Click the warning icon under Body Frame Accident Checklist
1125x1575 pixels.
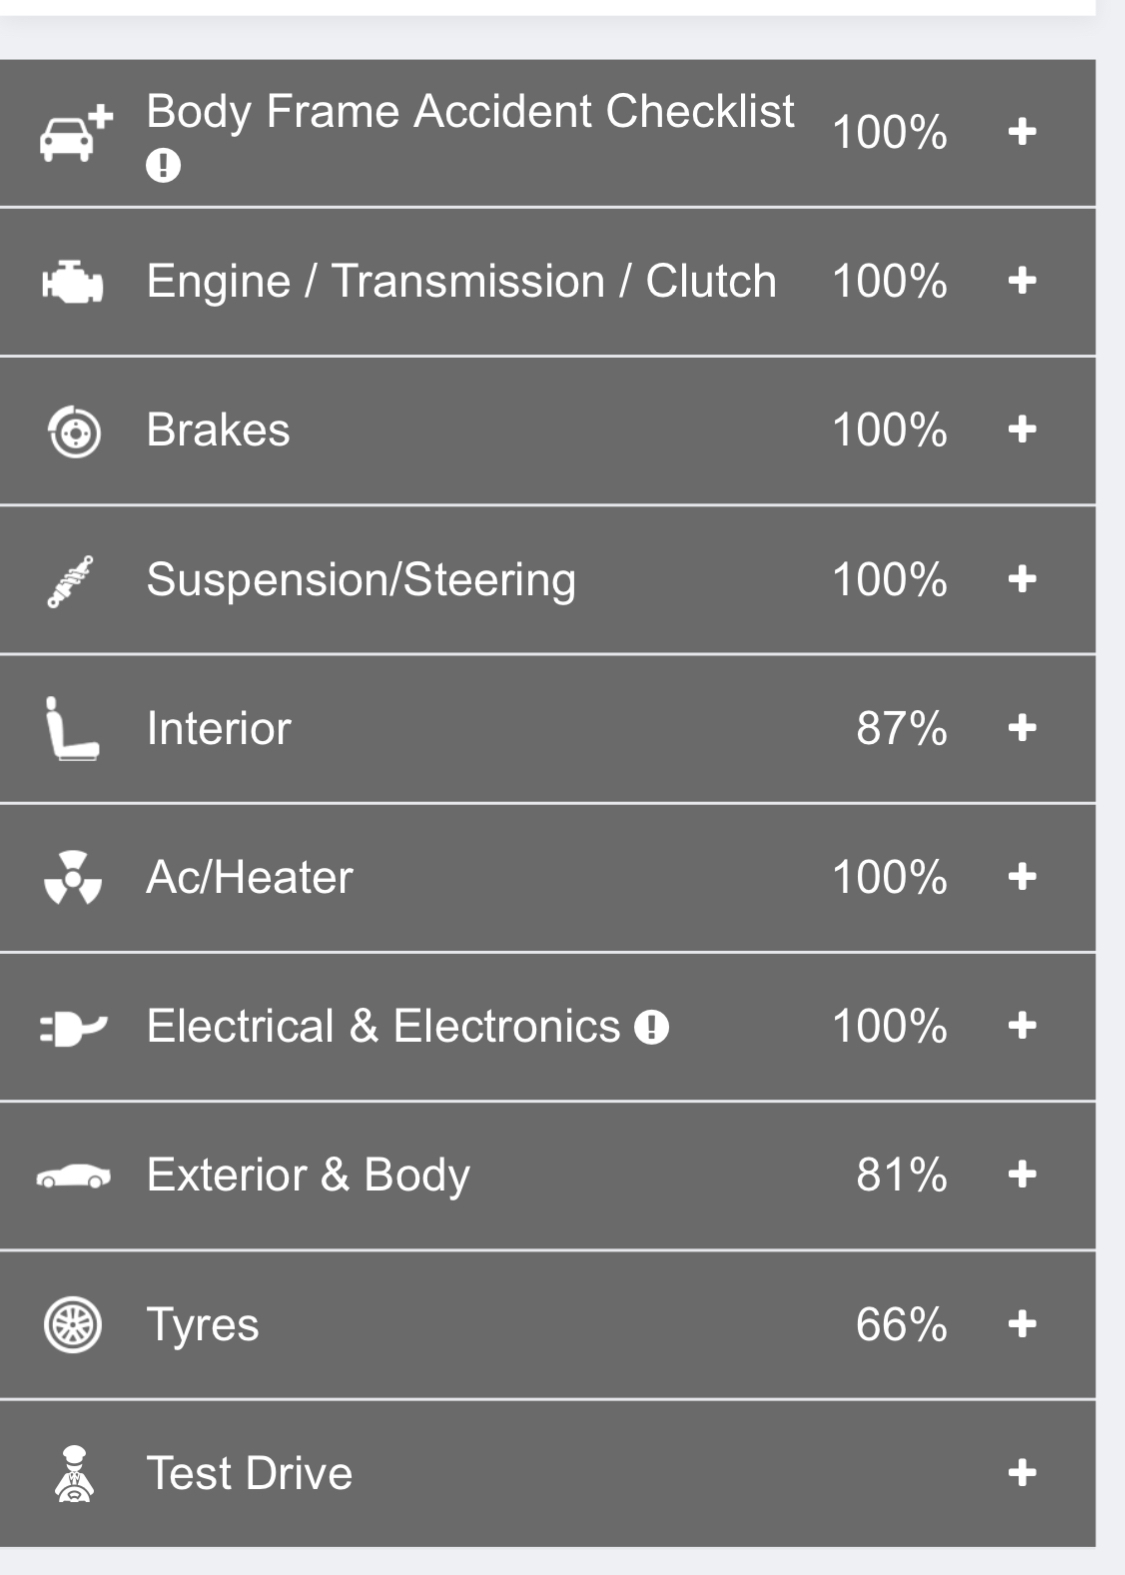pyautogui.click(x=163, y=165)
